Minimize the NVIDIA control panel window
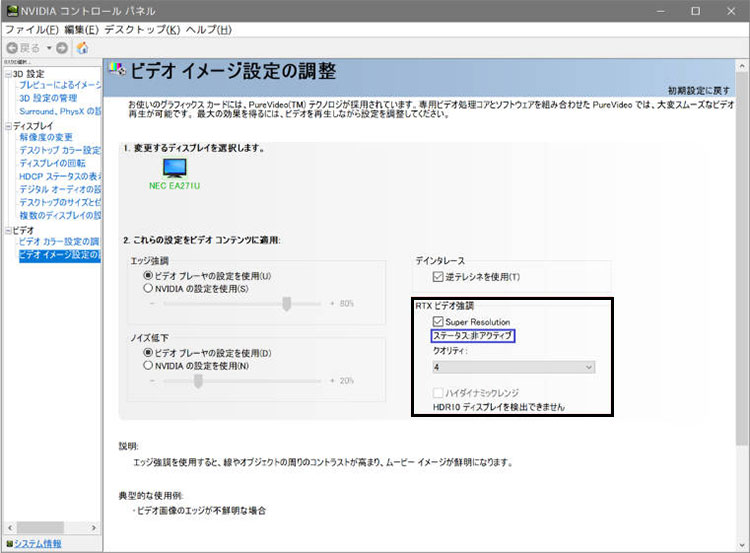The image size is (750, 553). 661,11
